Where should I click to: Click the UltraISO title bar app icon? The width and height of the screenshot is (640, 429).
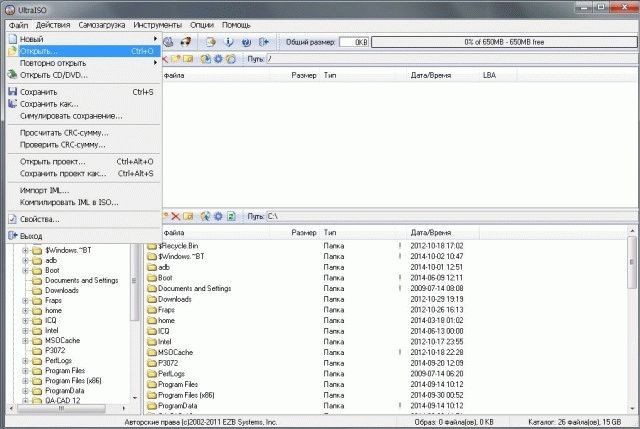[x=10, y=9]
